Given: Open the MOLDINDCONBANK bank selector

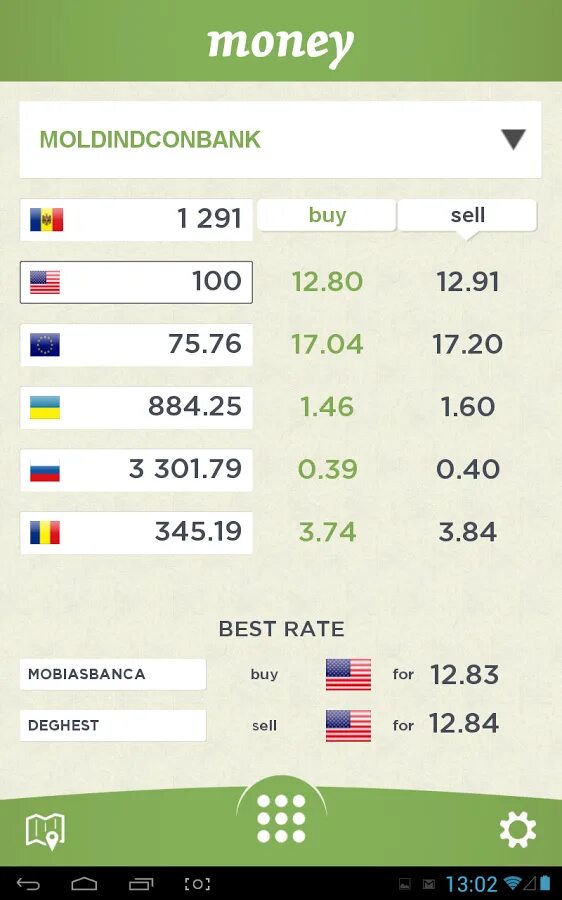Looking at the screenshot, I should [280, 139].
